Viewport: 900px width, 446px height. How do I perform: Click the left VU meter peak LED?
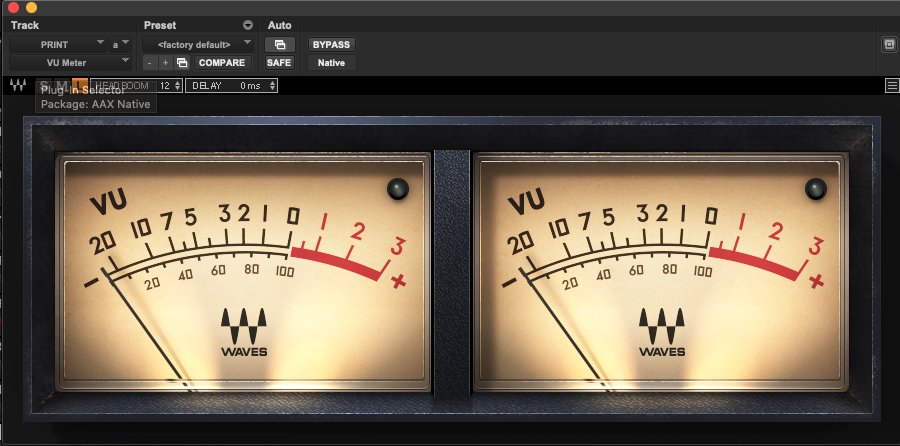[x=398, y=188]
